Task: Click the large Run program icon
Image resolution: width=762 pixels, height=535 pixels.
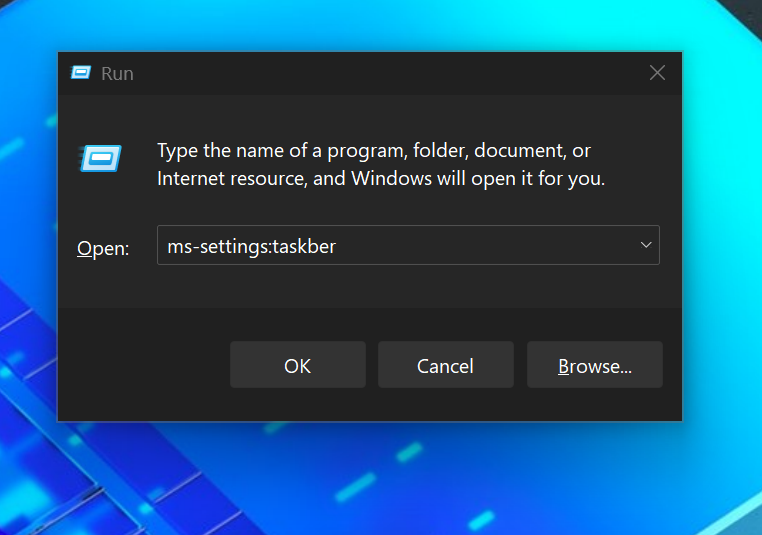Action: coord(100,158)
